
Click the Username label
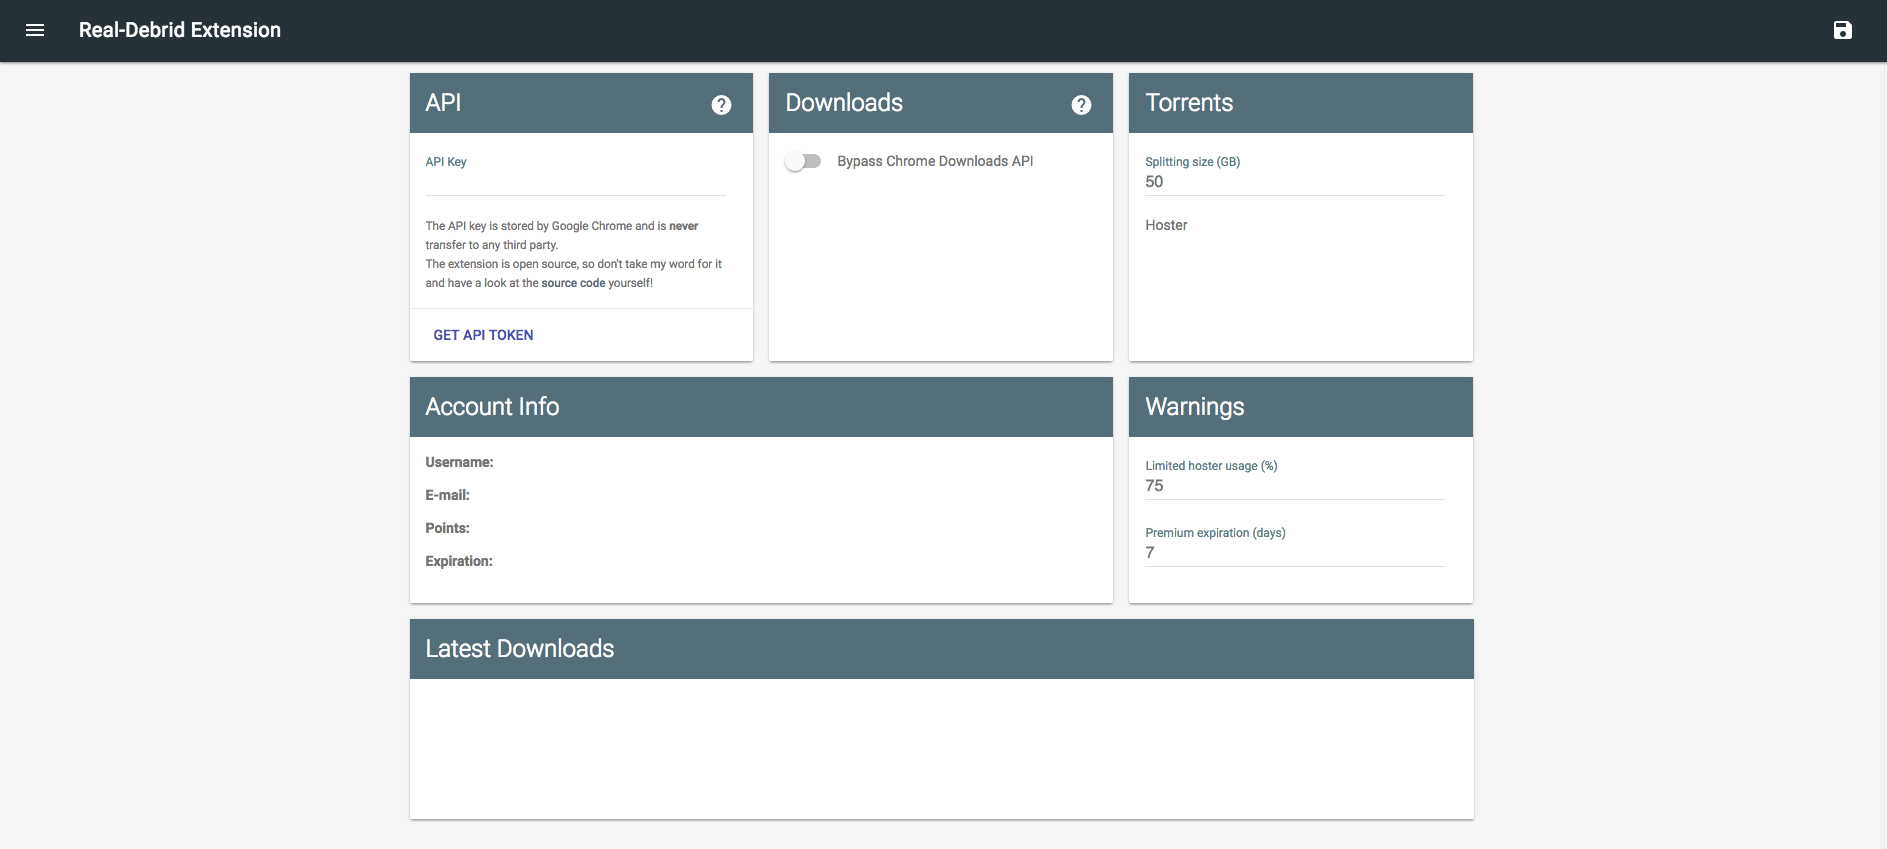[459, 462]
